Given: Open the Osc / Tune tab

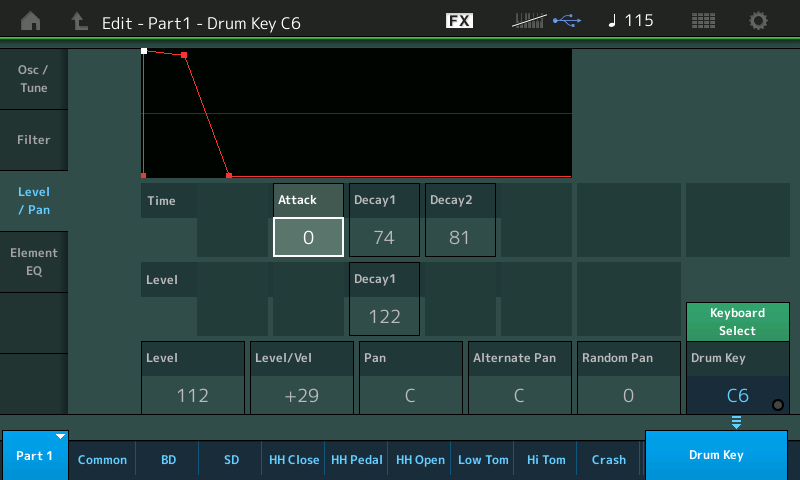Looking at the screenshot, I should coord(34,79).
